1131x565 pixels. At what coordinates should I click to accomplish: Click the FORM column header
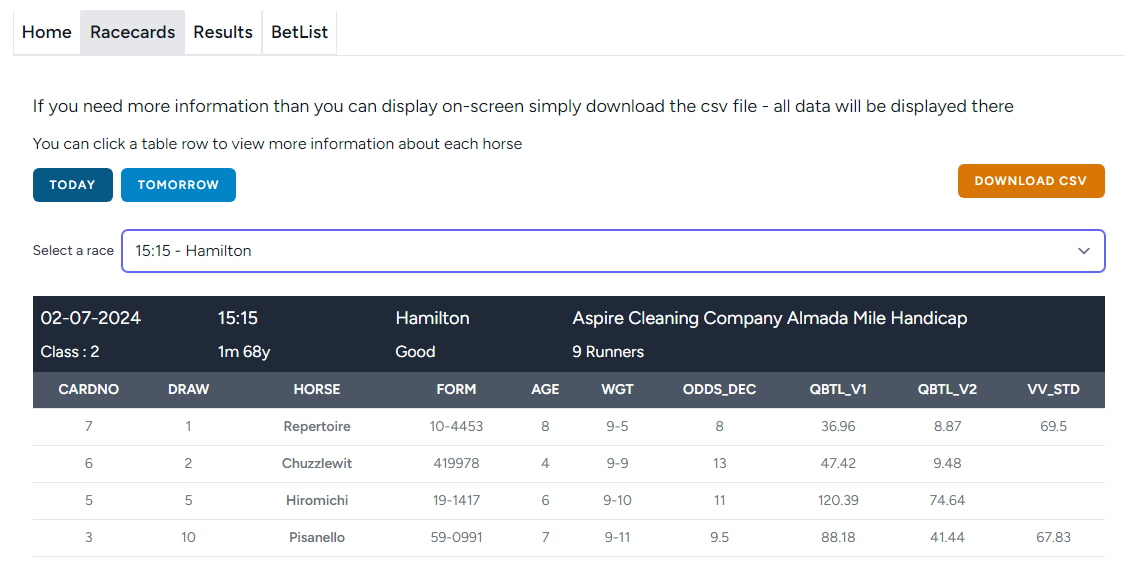[456, 390]
